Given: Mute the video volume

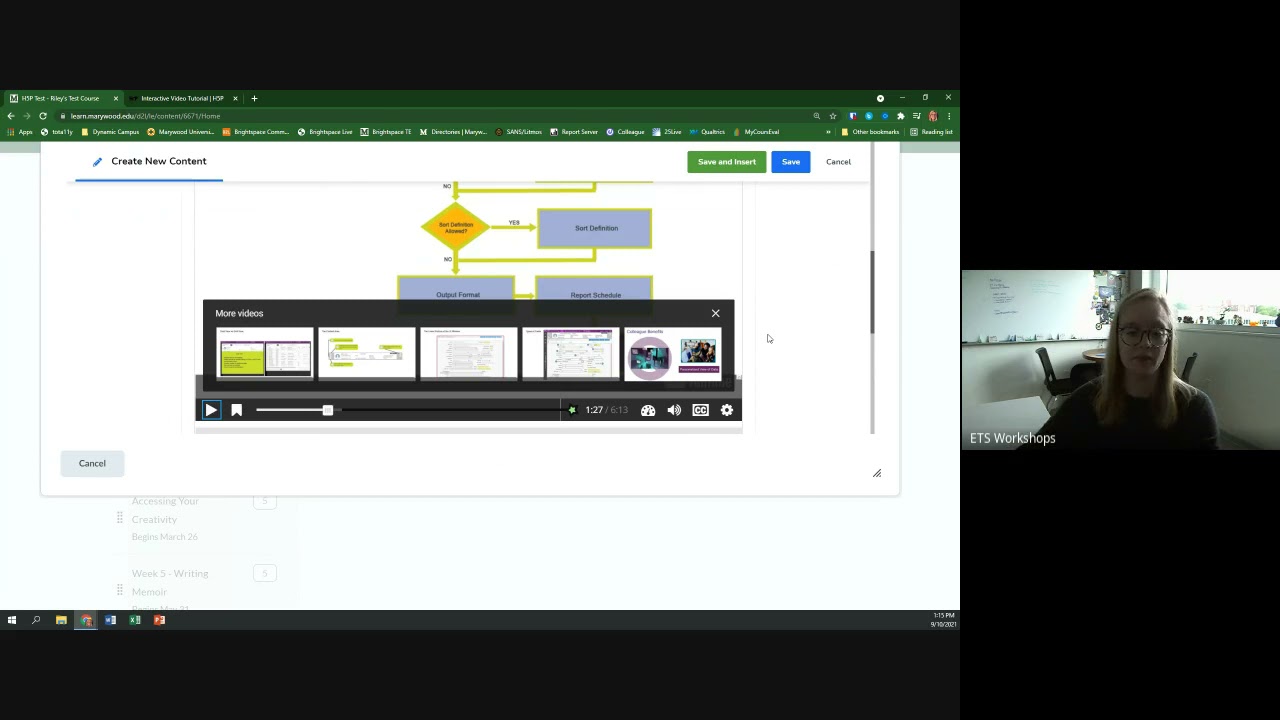Looking at the screenshot, I should (x=674, y=410).
